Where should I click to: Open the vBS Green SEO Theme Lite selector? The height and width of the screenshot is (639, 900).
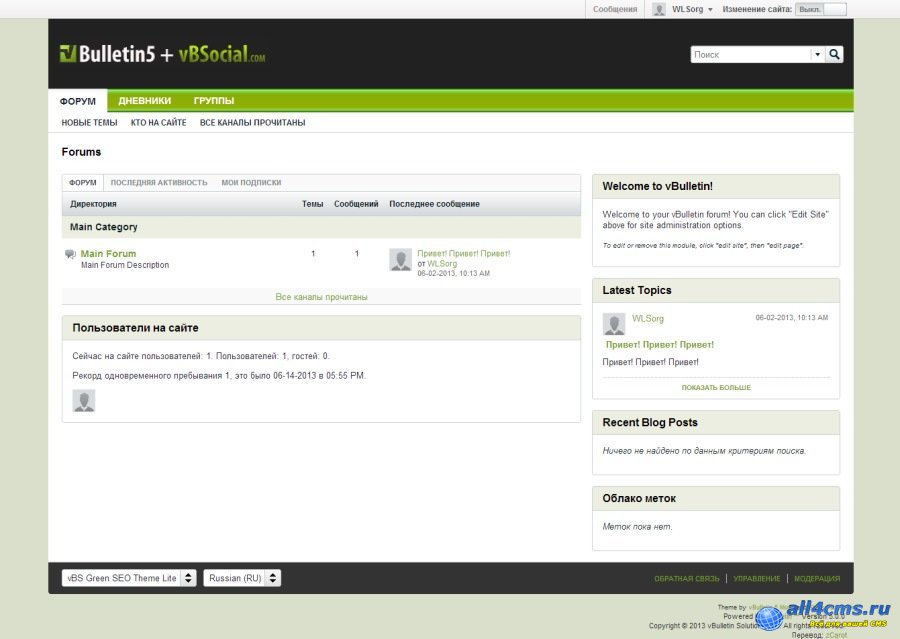[129, 578]
